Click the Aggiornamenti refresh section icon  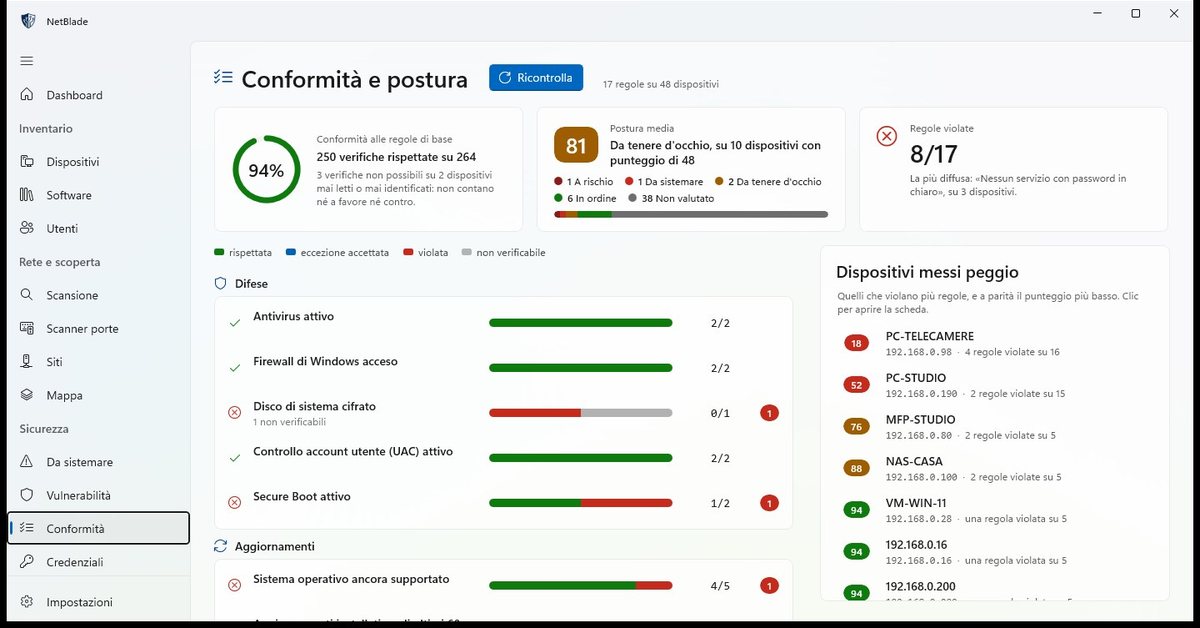221,546
